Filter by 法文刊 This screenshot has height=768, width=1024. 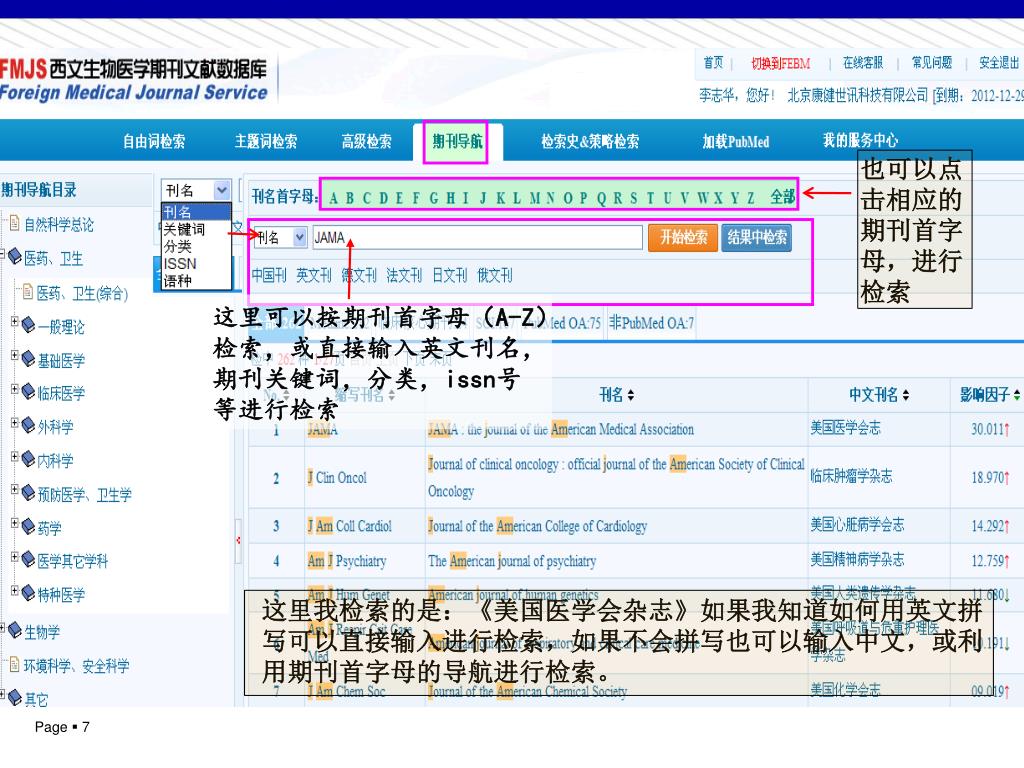click(404, 276)
